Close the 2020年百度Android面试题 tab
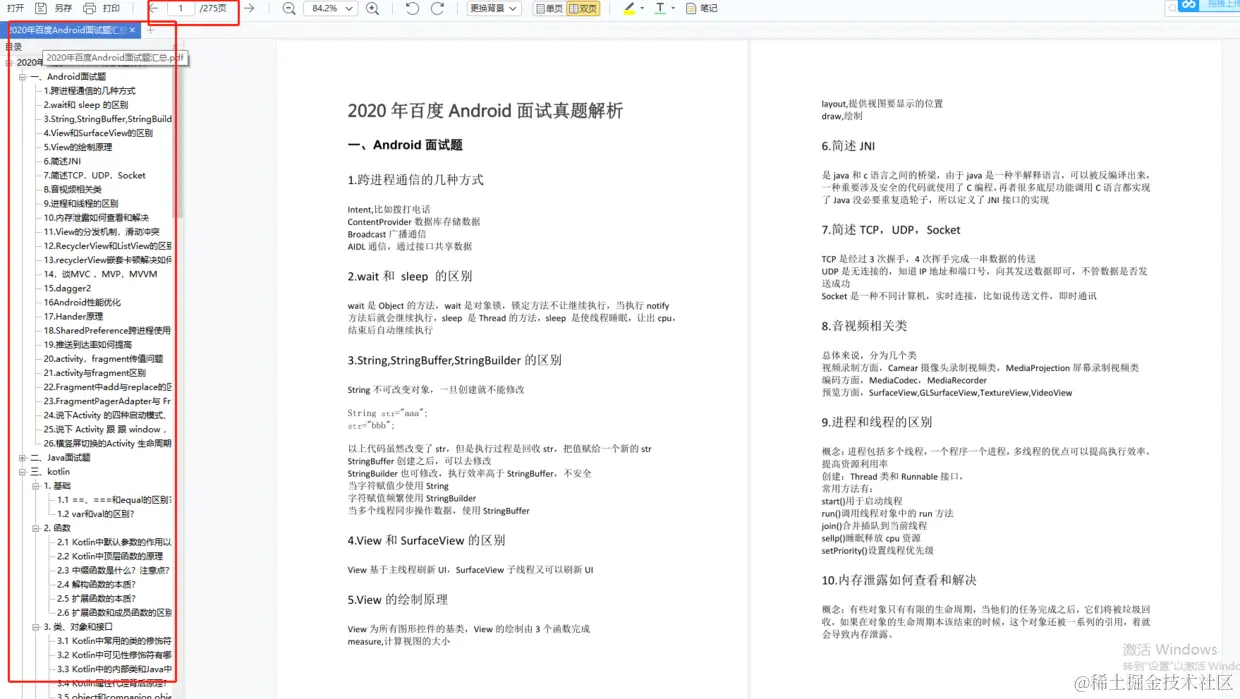1240x699 pixels. tap(132, 30)
